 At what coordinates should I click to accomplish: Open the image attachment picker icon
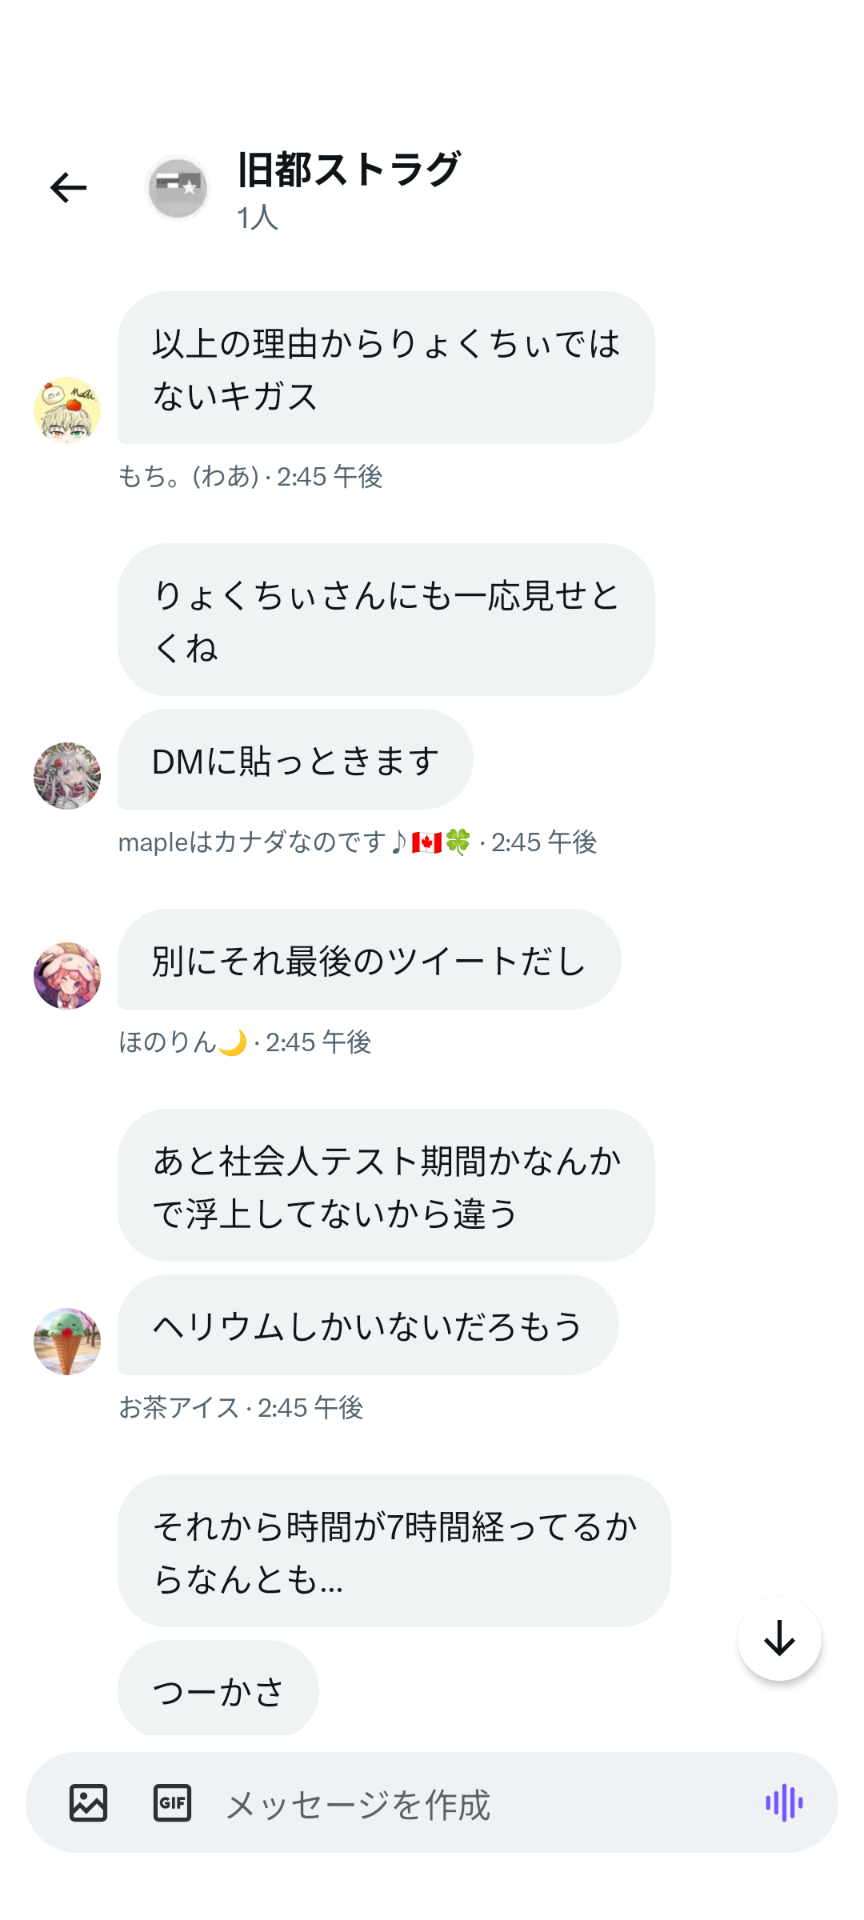[88, 1802]
